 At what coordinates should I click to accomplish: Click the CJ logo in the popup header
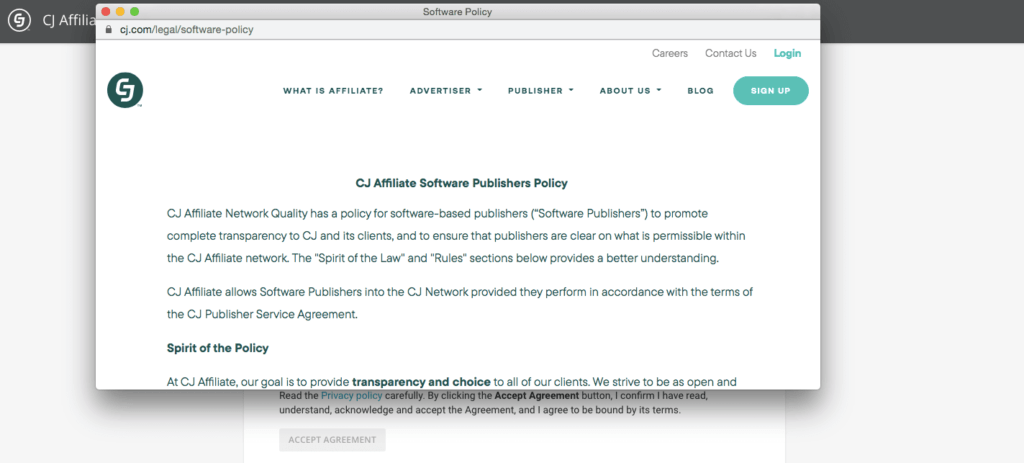125,91
